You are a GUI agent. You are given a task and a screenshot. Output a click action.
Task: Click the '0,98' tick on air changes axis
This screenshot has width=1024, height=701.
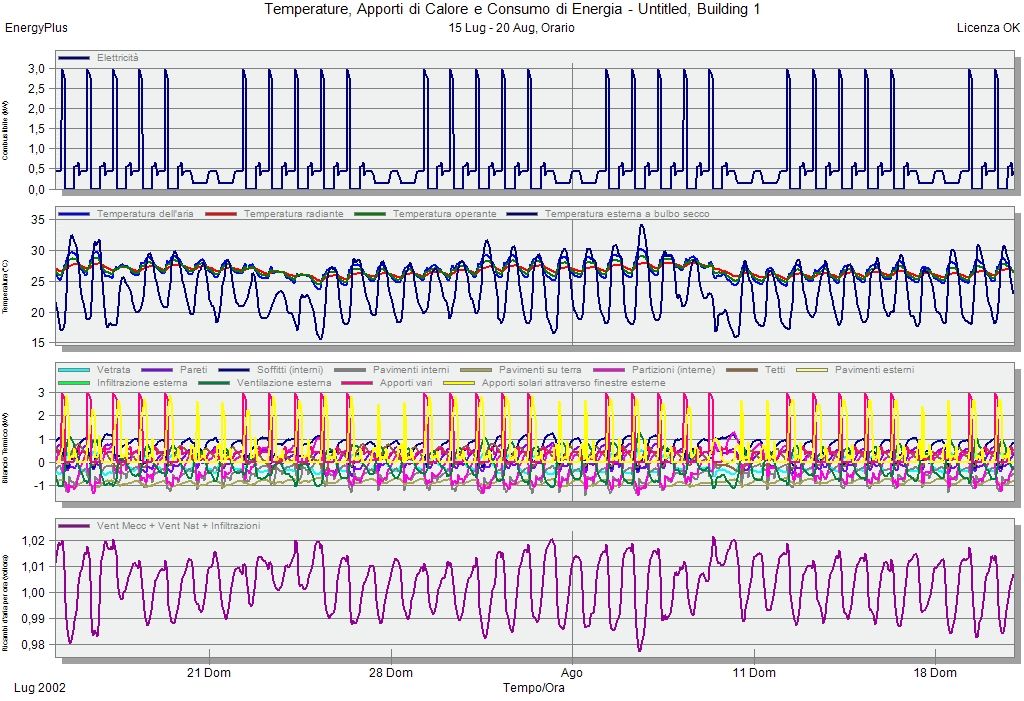coord(33,645)
